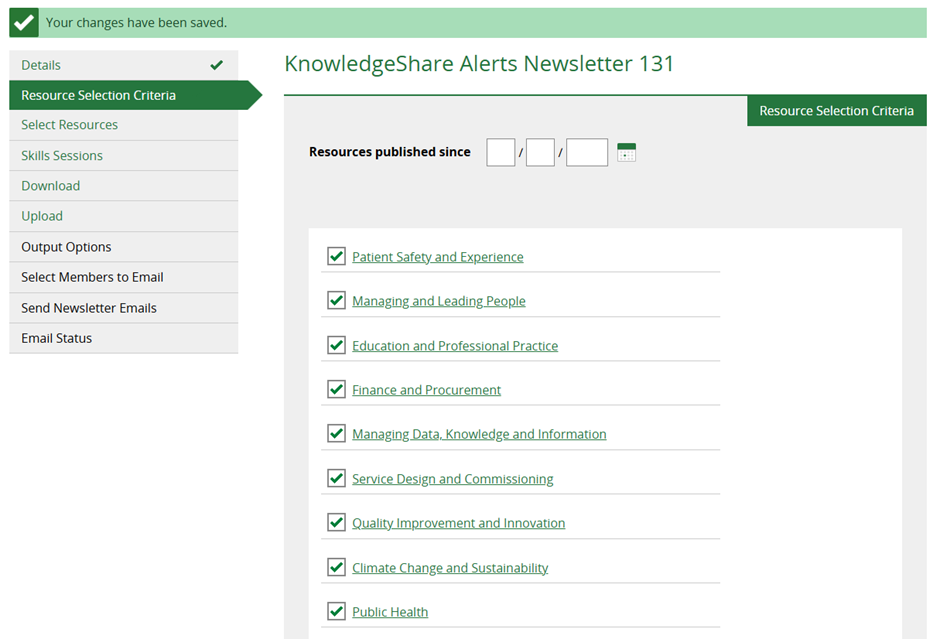The width and height of the screenshot is (940, 639).
Task: Click the green saved-confirmation checkmark icon
Action: [24, 23]
